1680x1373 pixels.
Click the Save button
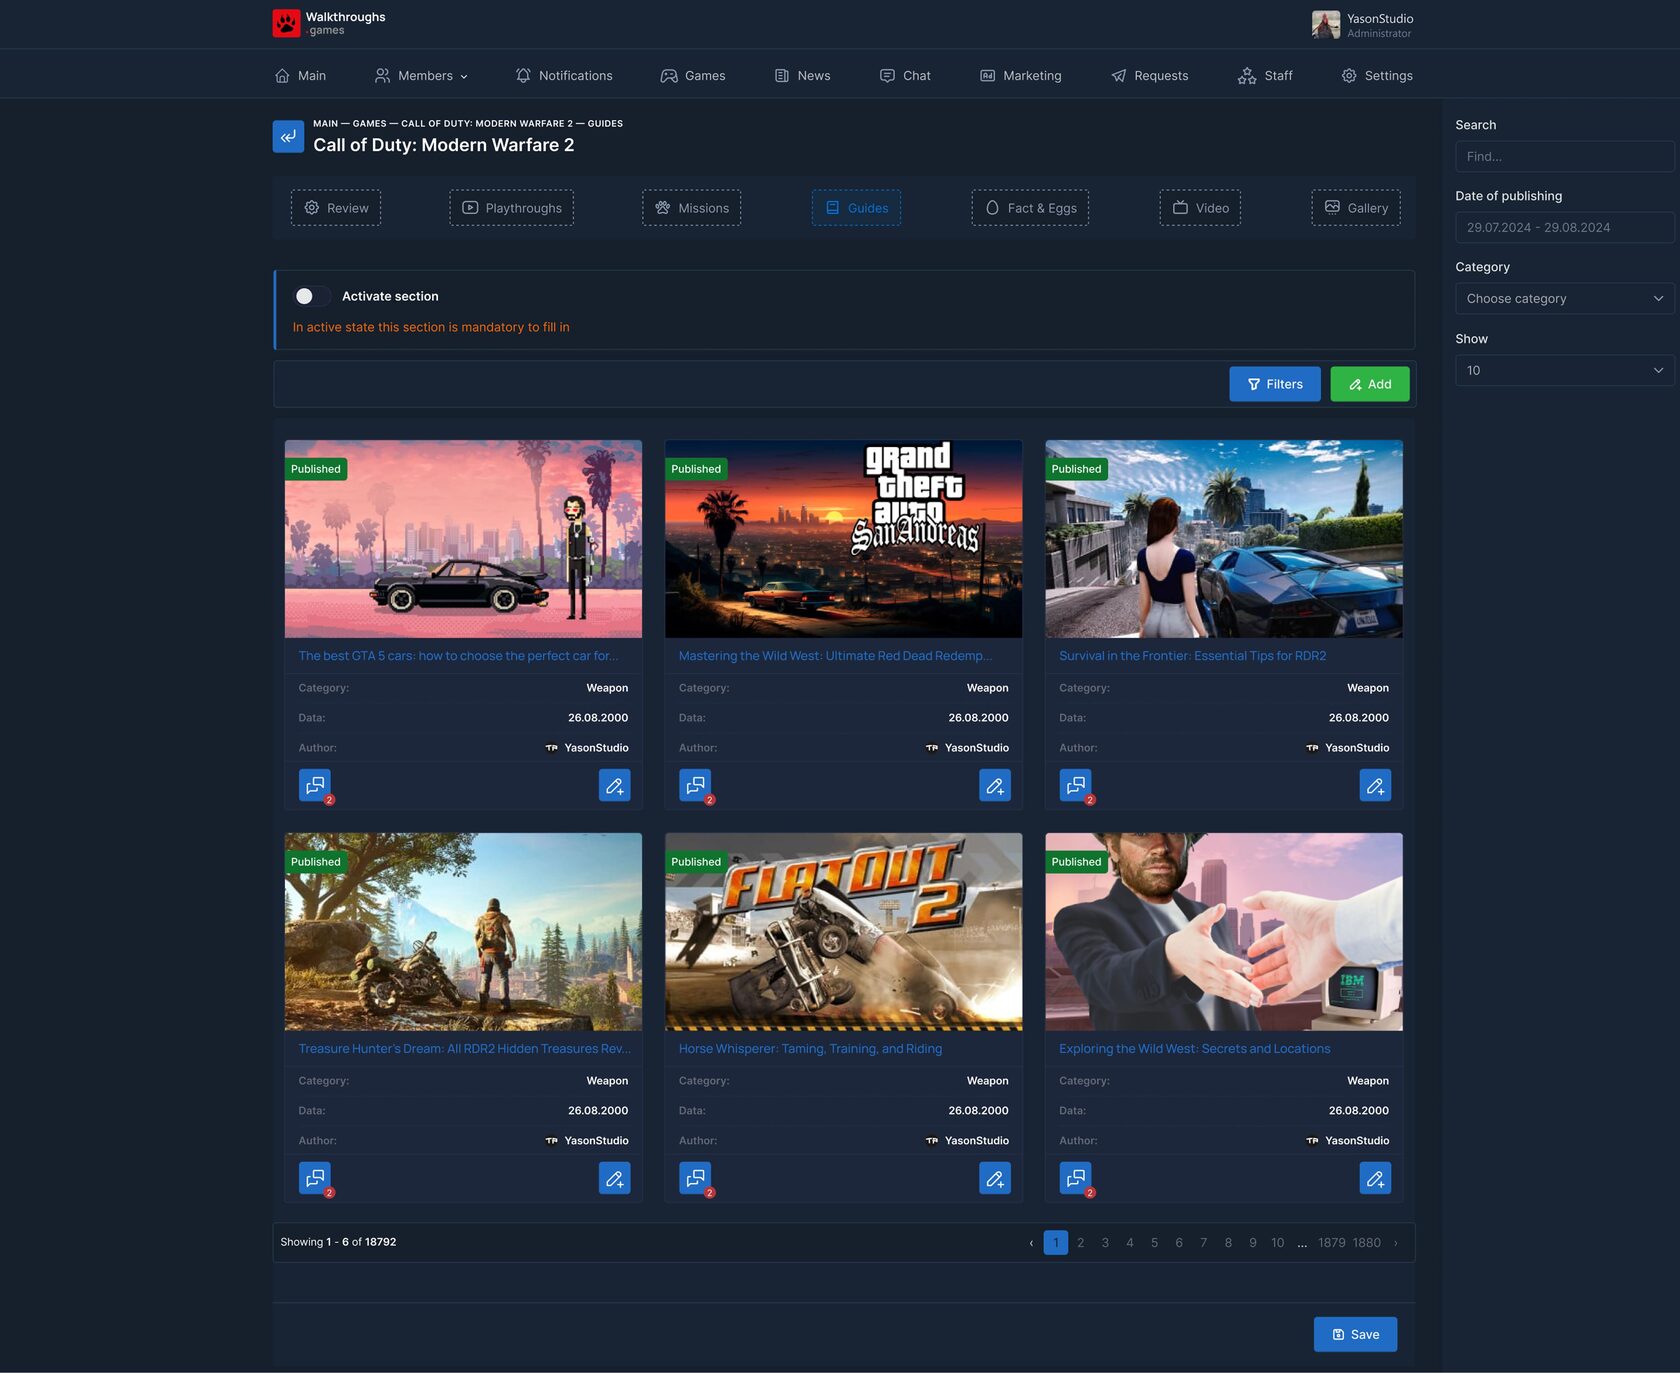[1355, 1335]
